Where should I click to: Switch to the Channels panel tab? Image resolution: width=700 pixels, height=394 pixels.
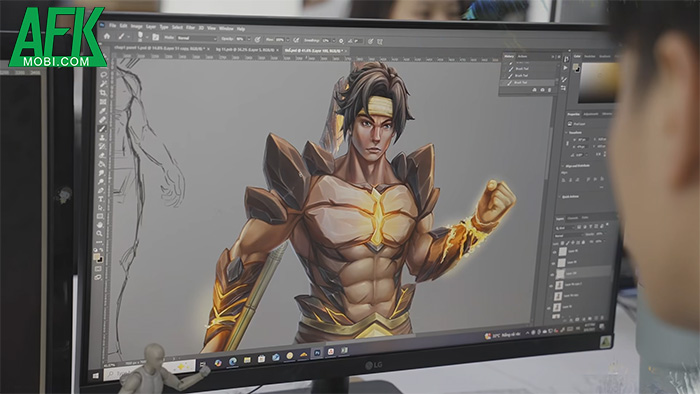coord(572,218)
